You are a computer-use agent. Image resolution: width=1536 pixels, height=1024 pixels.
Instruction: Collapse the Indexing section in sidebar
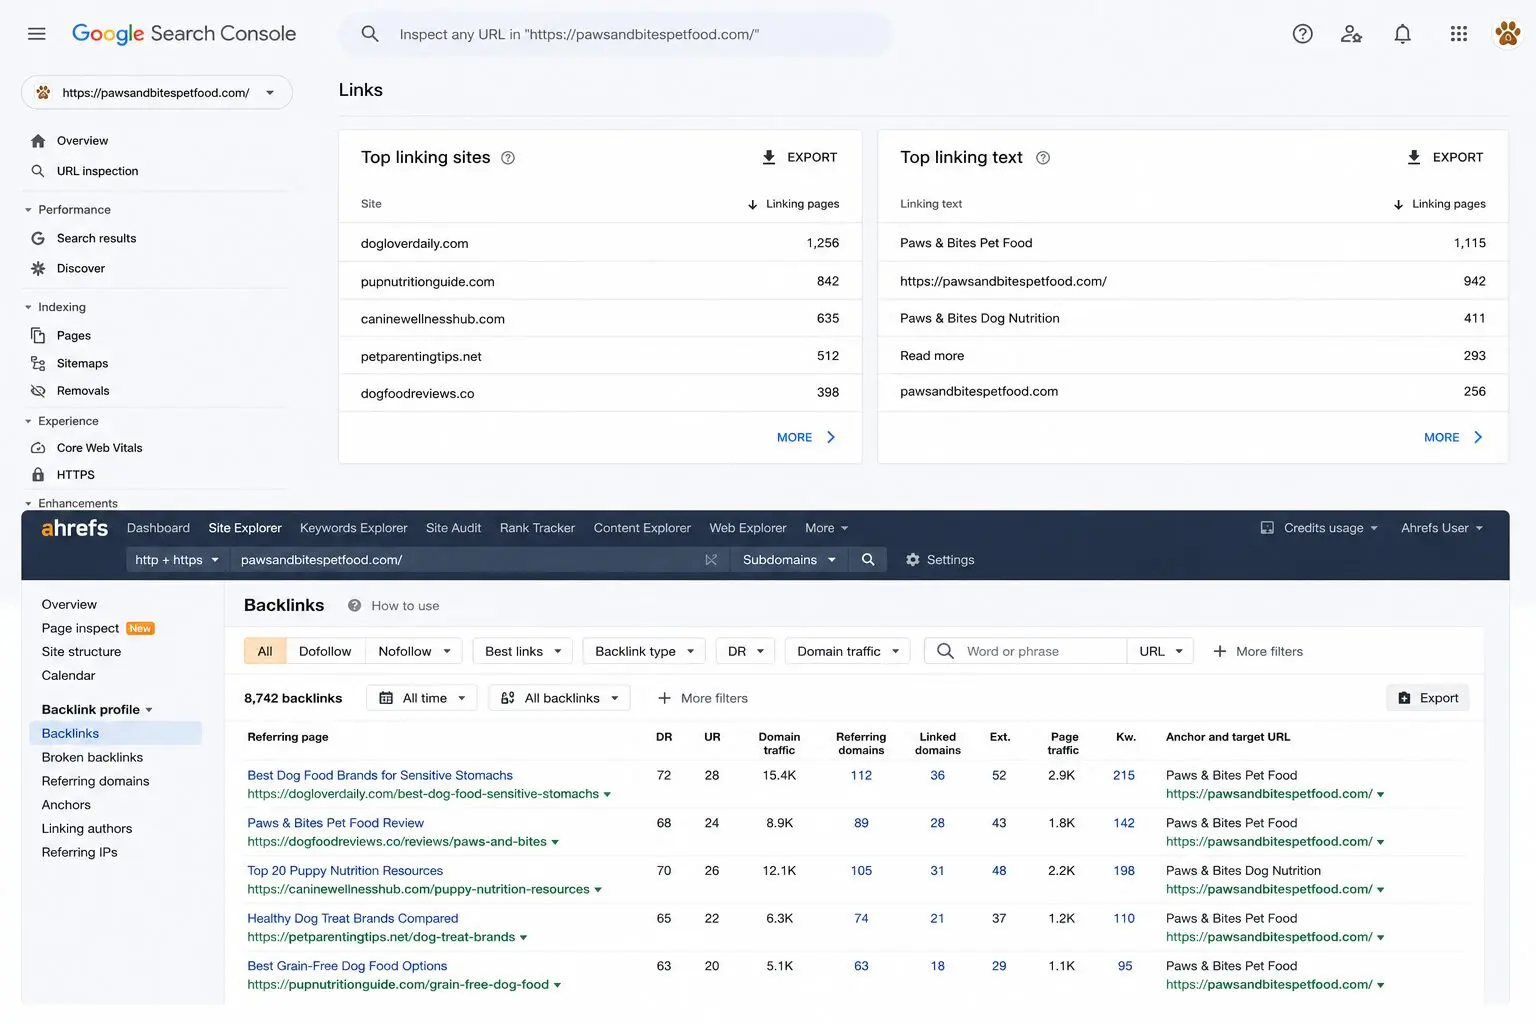click(x=28, y=307)
